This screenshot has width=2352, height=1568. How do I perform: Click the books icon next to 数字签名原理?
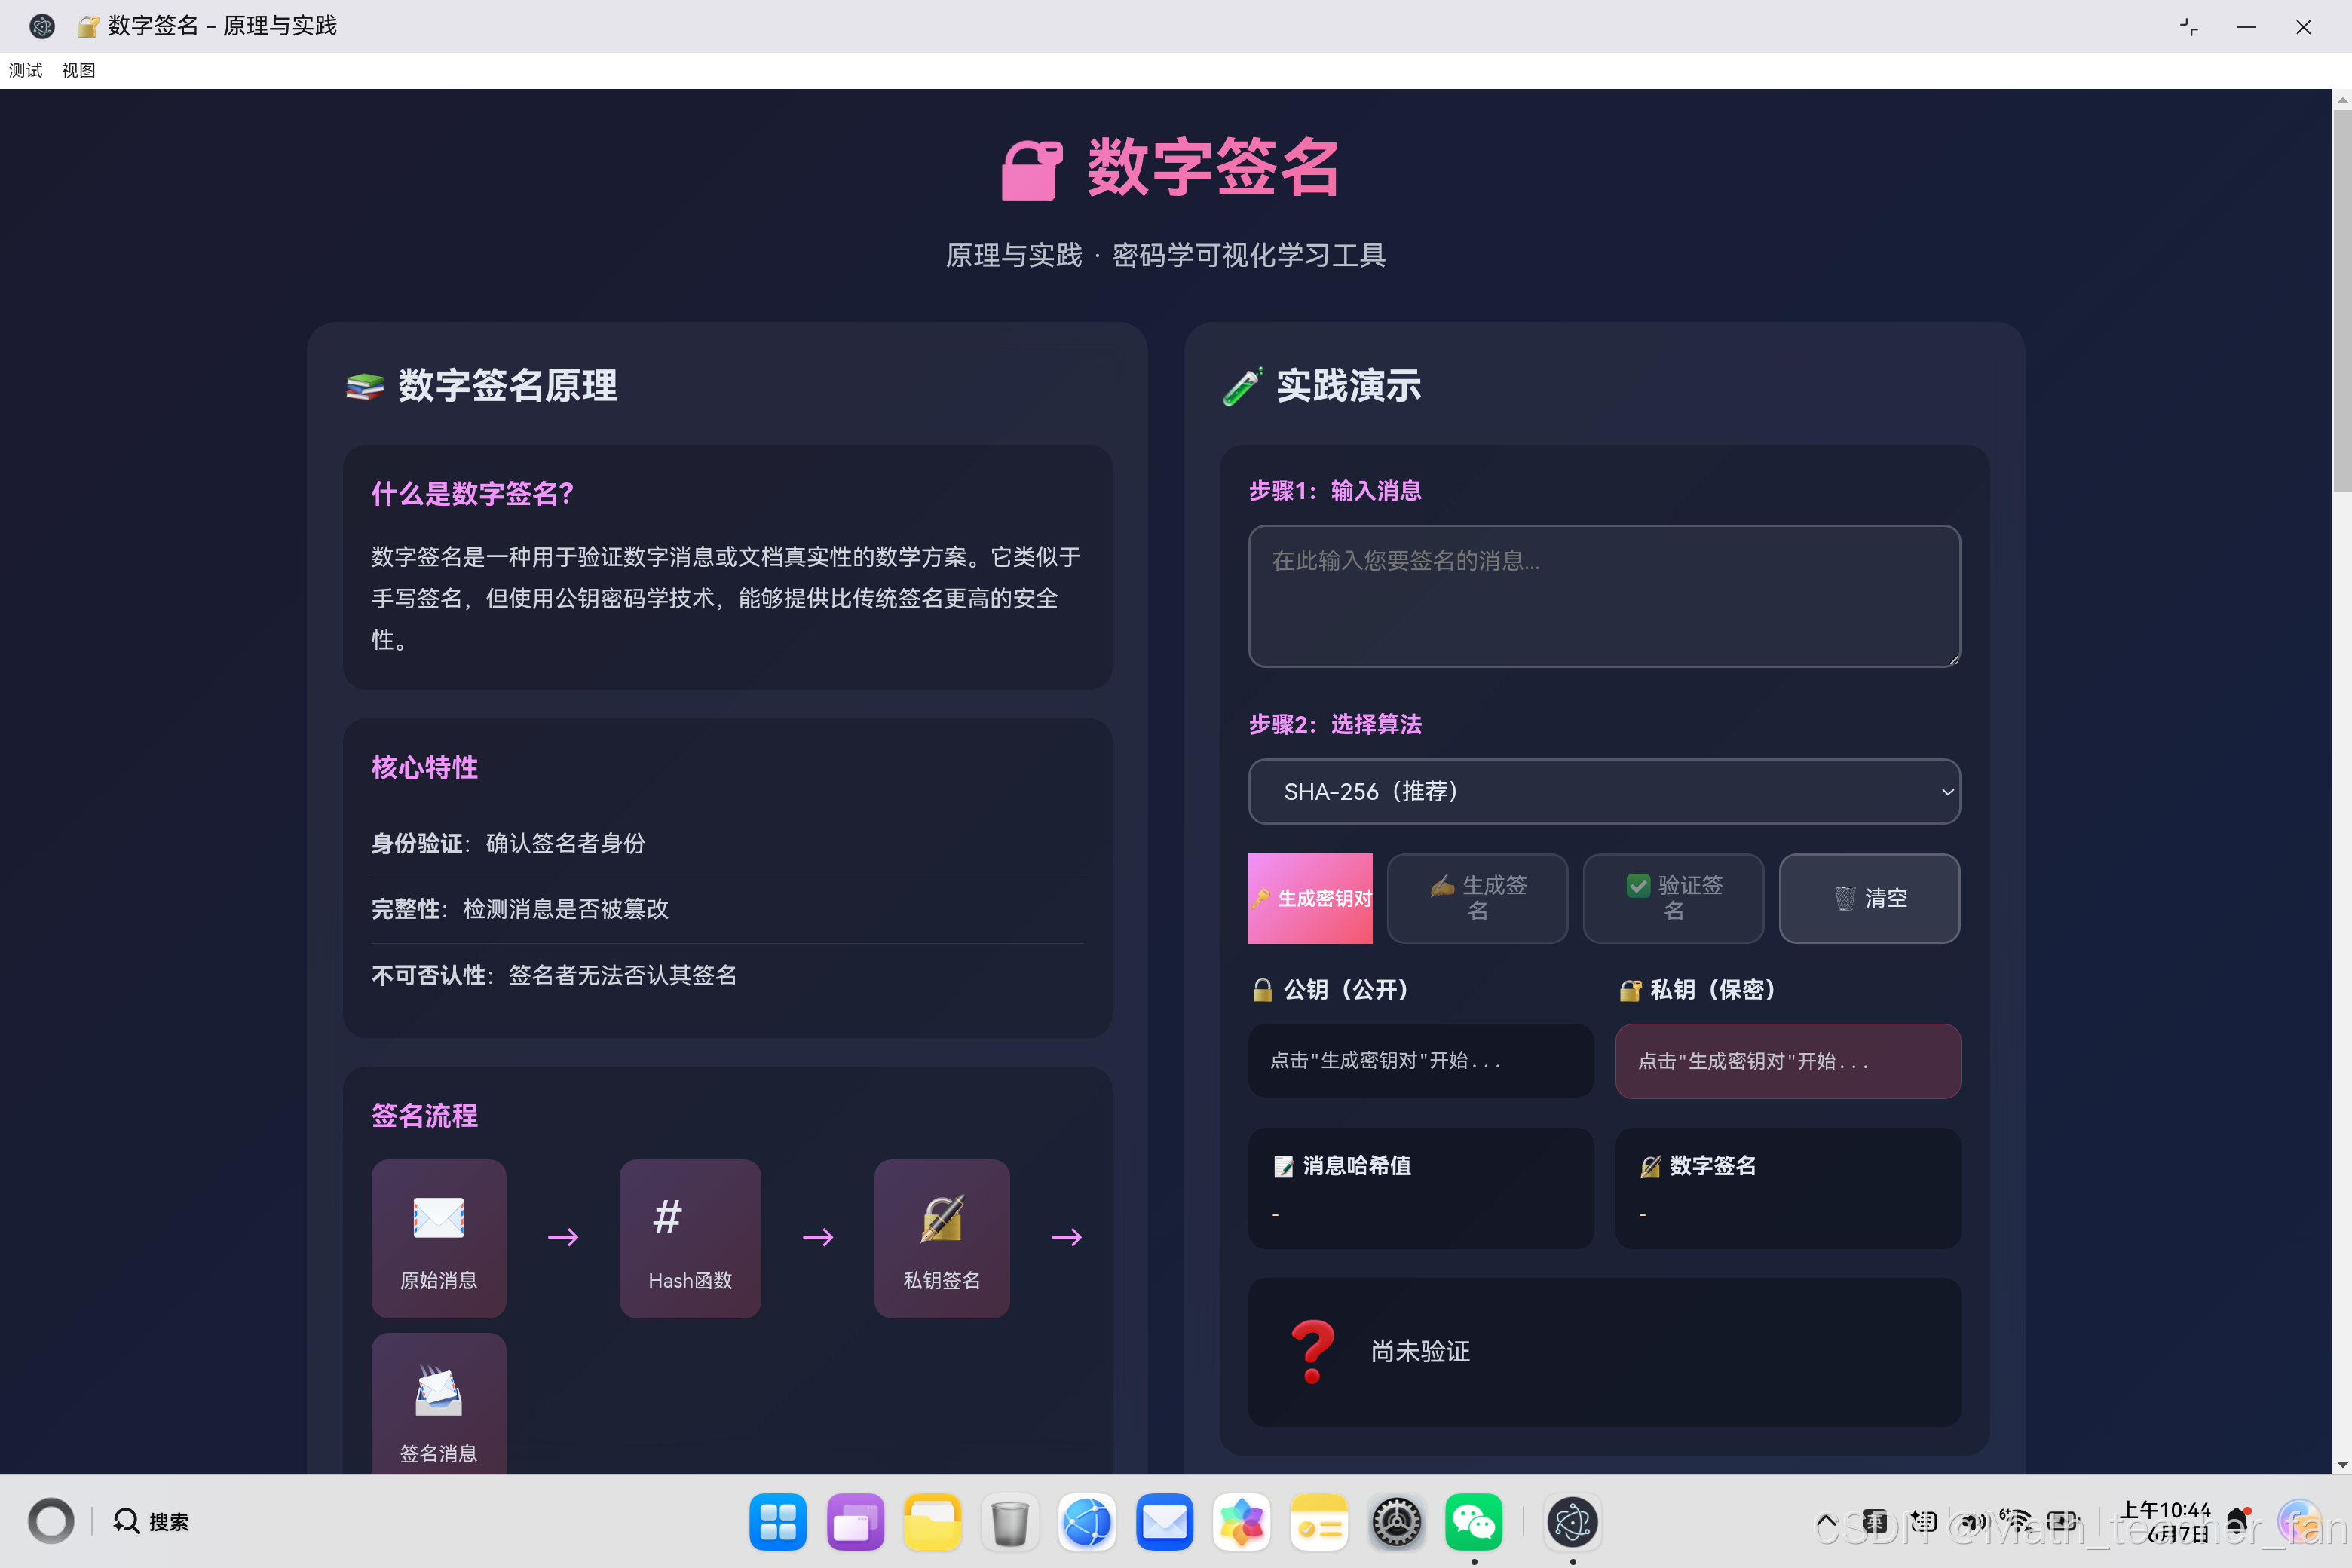(x=365, y=386)
